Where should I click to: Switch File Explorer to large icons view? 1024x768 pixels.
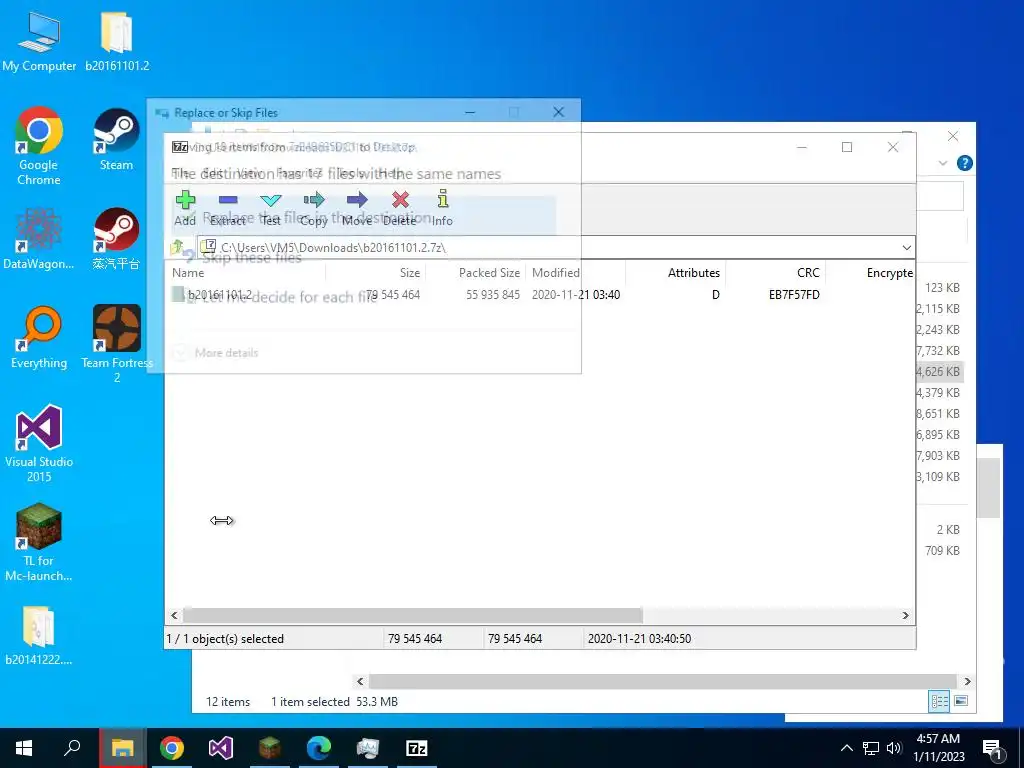pyautogui.click(x=961, y=701)
